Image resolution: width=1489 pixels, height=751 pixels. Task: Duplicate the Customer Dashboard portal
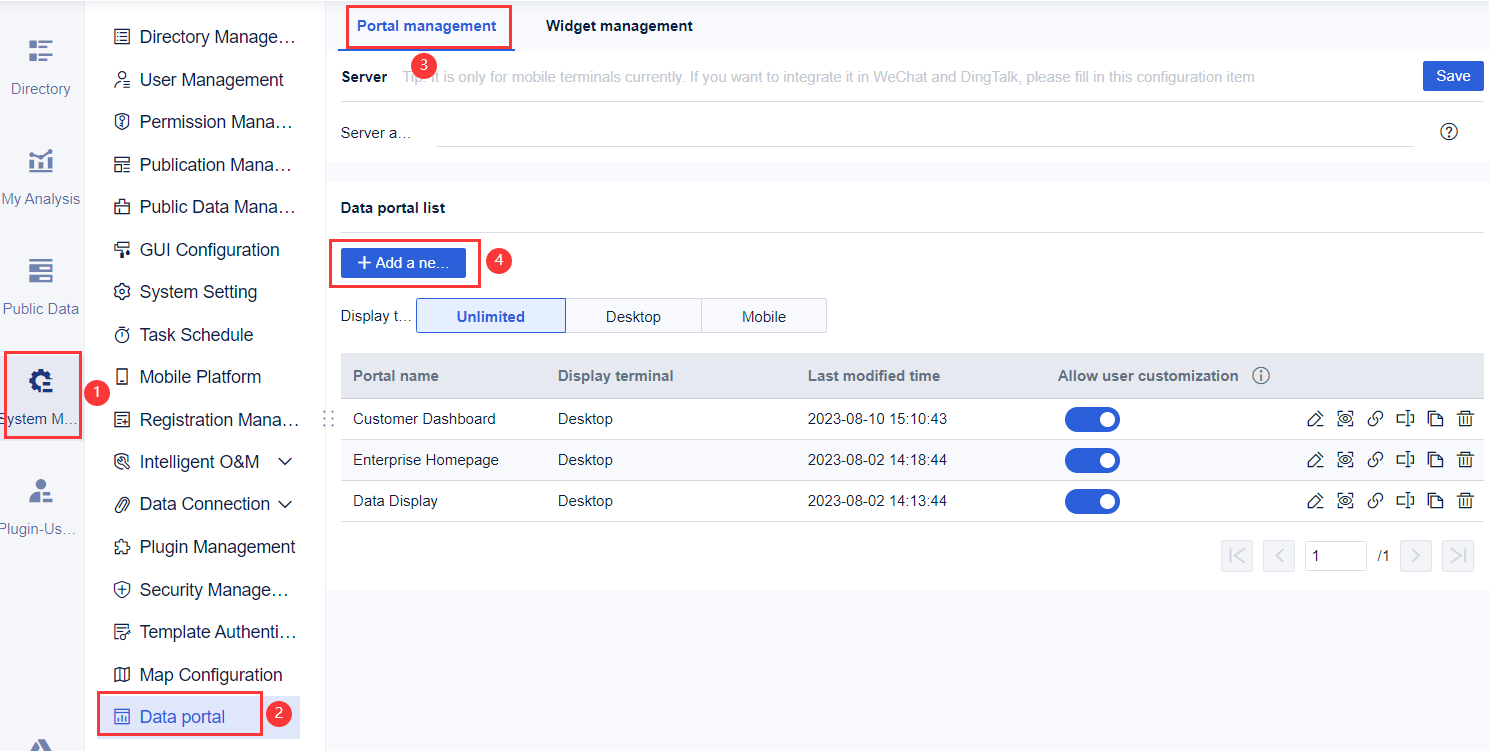[x=1435, y=419]
